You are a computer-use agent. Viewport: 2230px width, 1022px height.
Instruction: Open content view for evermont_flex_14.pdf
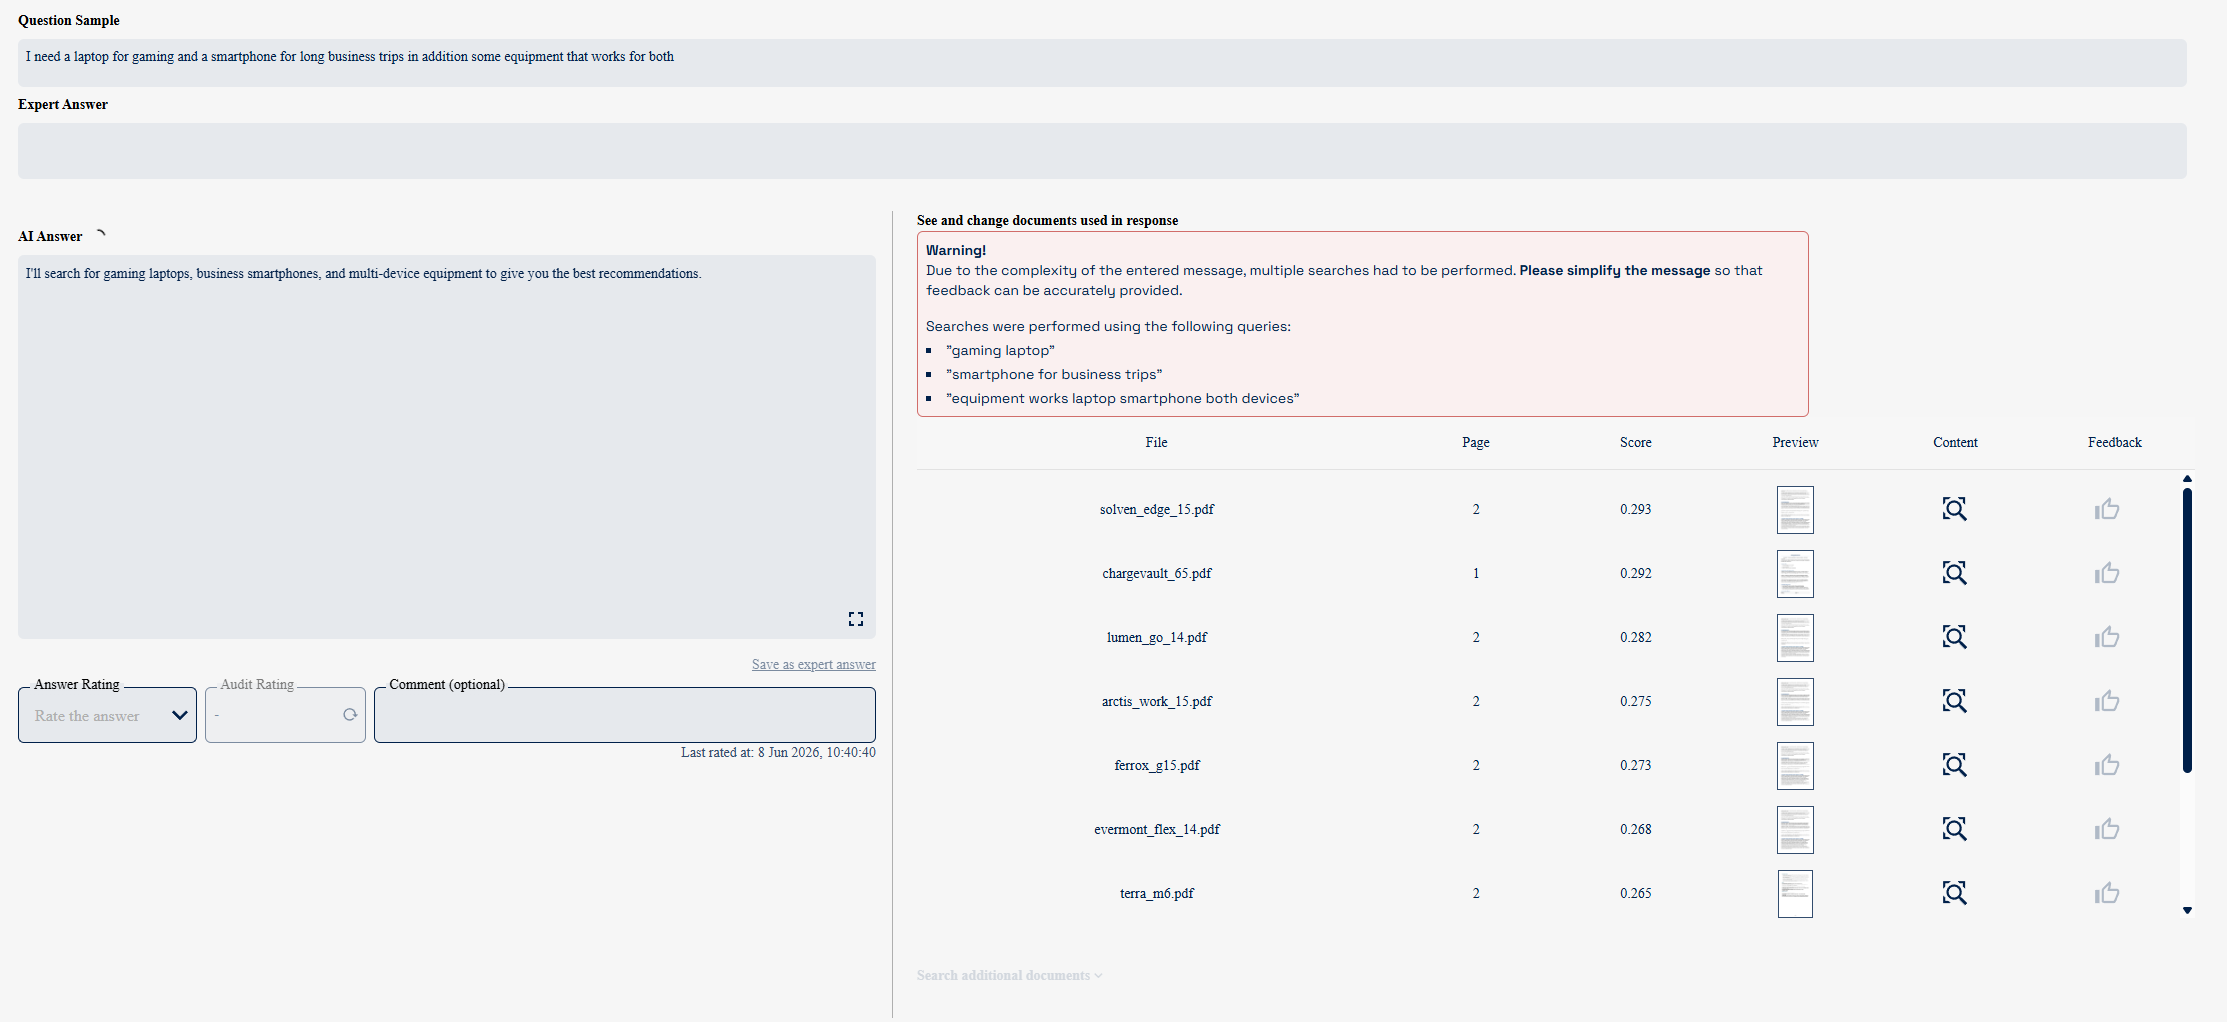tap(1954, 829)
